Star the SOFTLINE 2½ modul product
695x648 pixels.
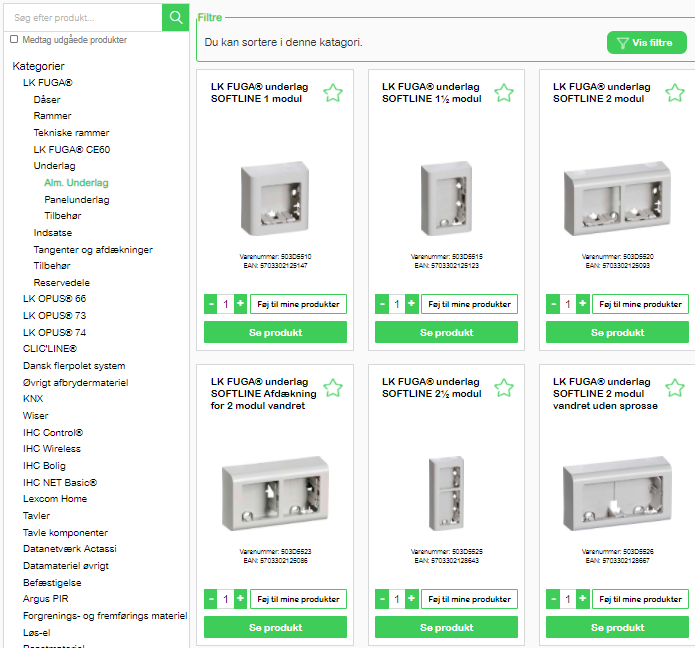tap(504, 388)
